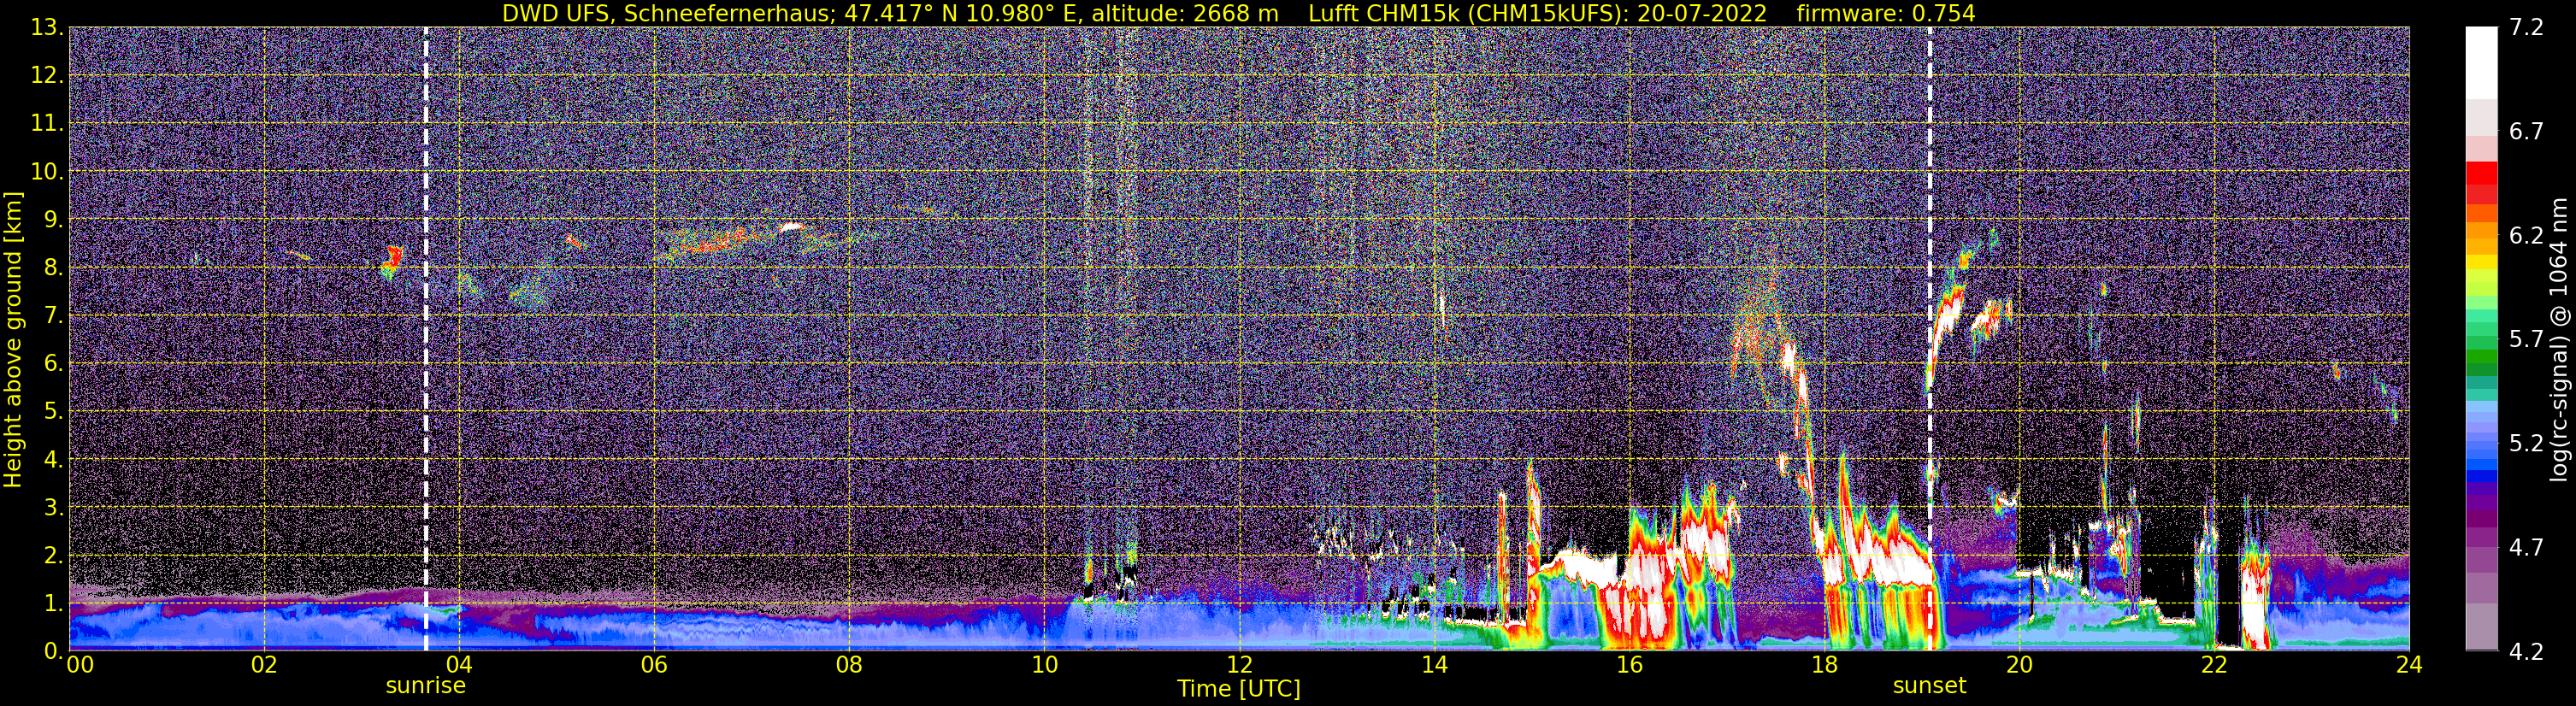Click the height axis tick label "6."
The height and width of the screenshot is (706, 2576).
point(53,363)
